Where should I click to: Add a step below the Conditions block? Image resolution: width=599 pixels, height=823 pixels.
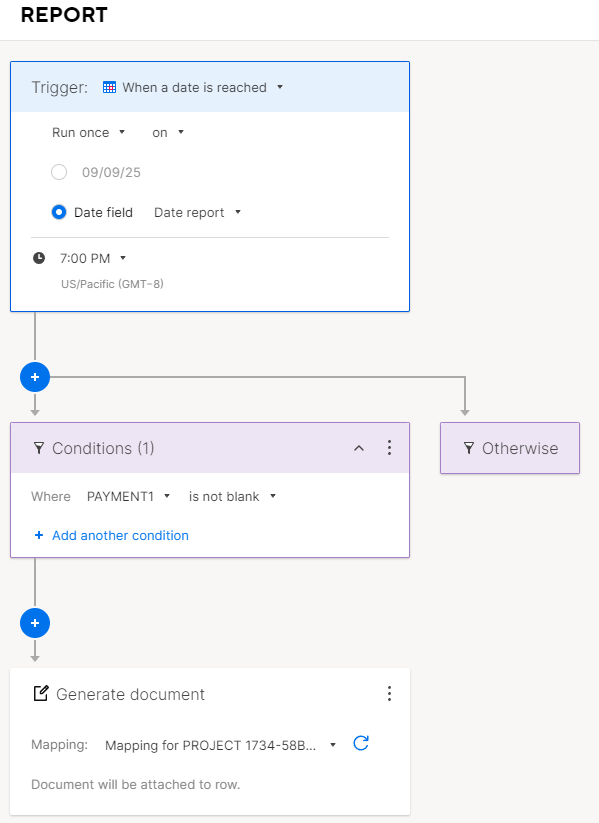(35, 623)
